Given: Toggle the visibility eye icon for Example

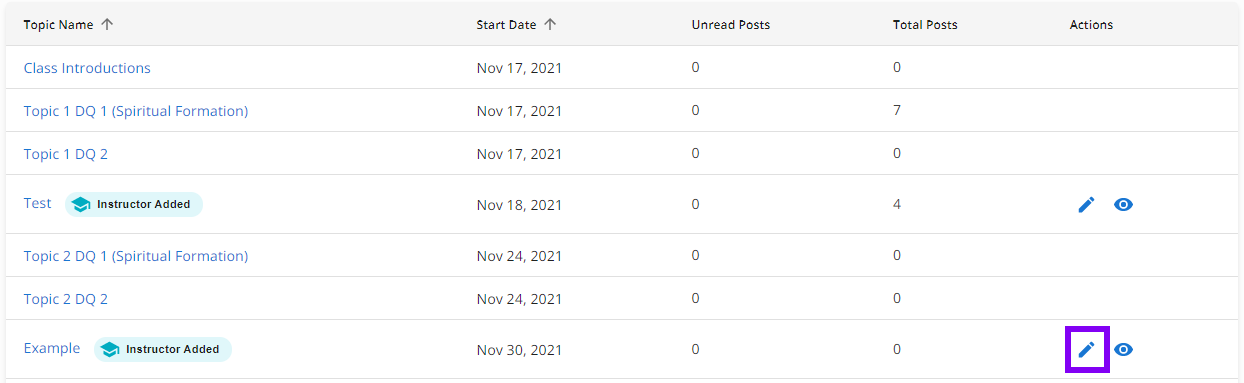Looking at the screenshot, I should (1123, 349).
